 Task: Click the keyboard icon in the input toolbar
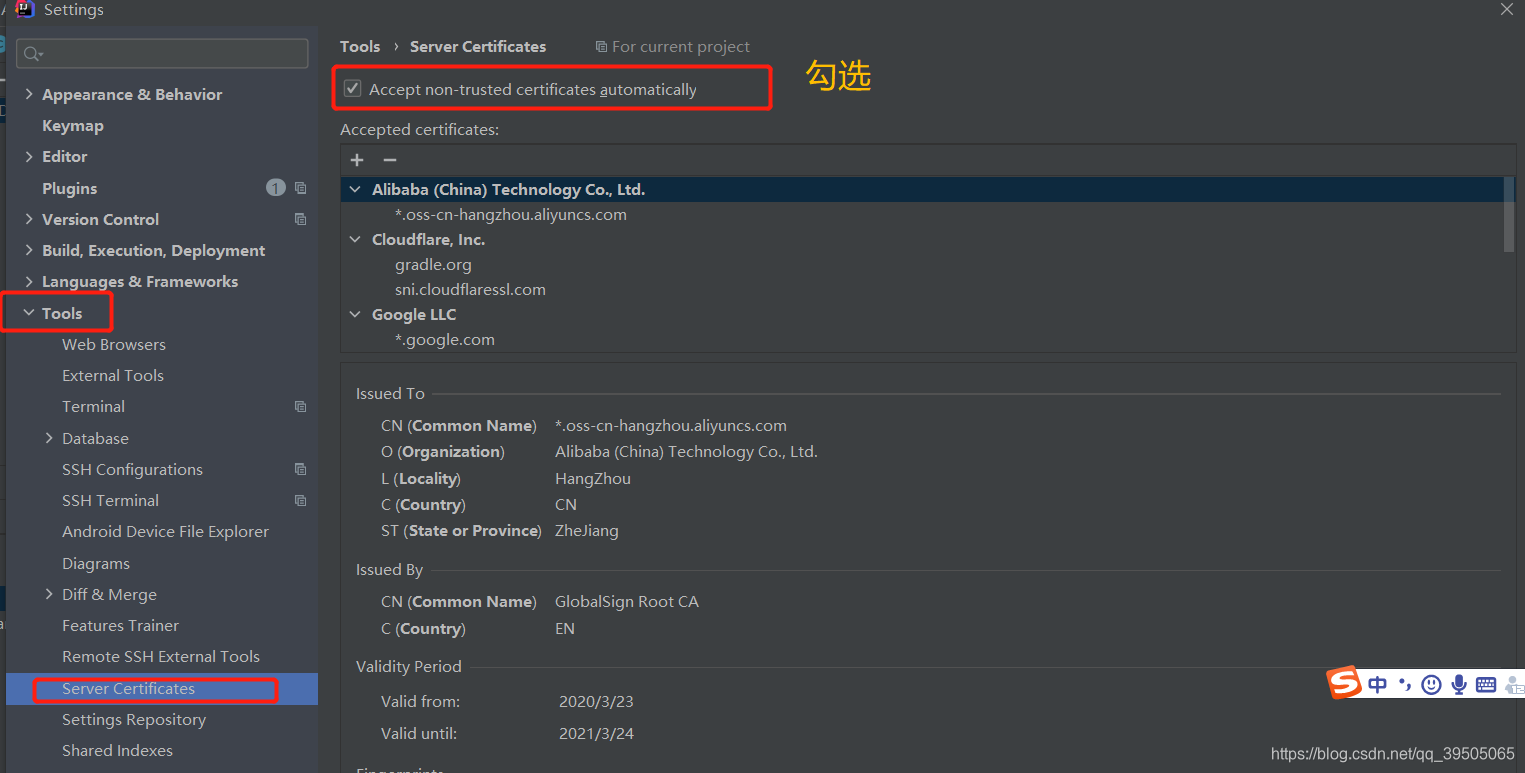tap(1486, 684)
